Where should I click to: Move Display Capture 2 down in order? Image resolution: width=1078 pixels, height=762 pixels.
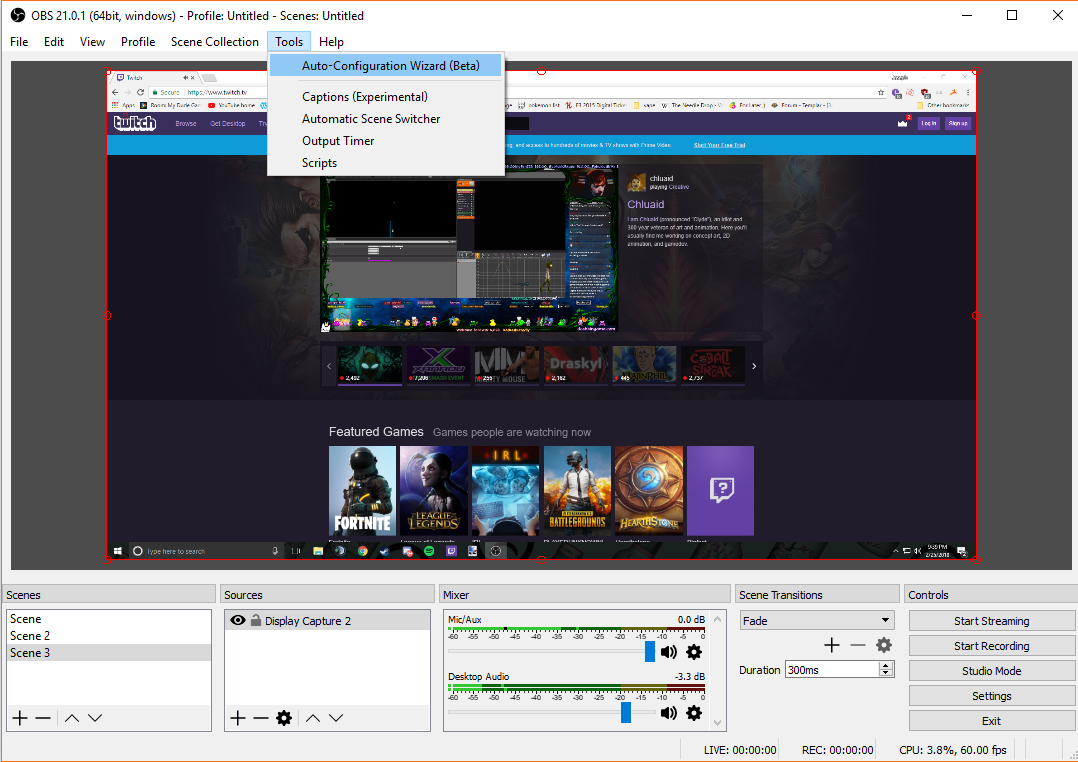[338, 718]
